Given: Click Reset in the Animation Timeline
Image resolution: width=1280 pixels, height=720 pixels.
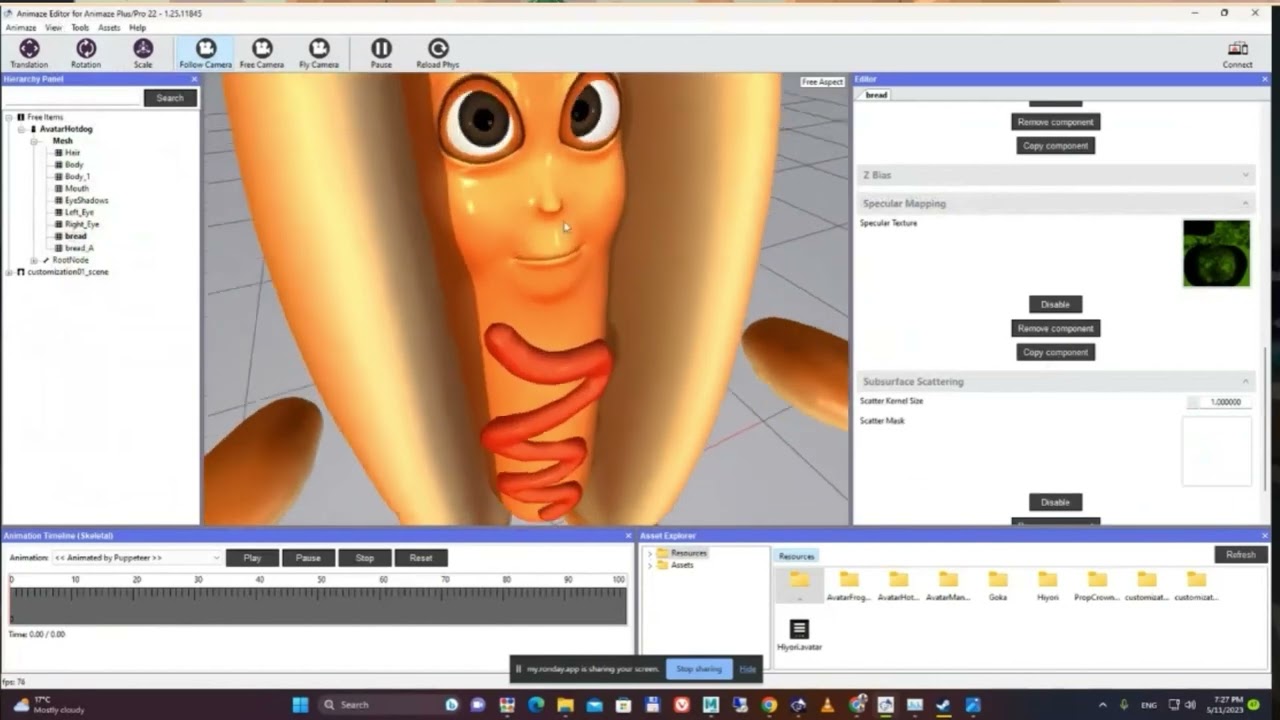Looking at the screenshot, I should click(x=421, y=558).
